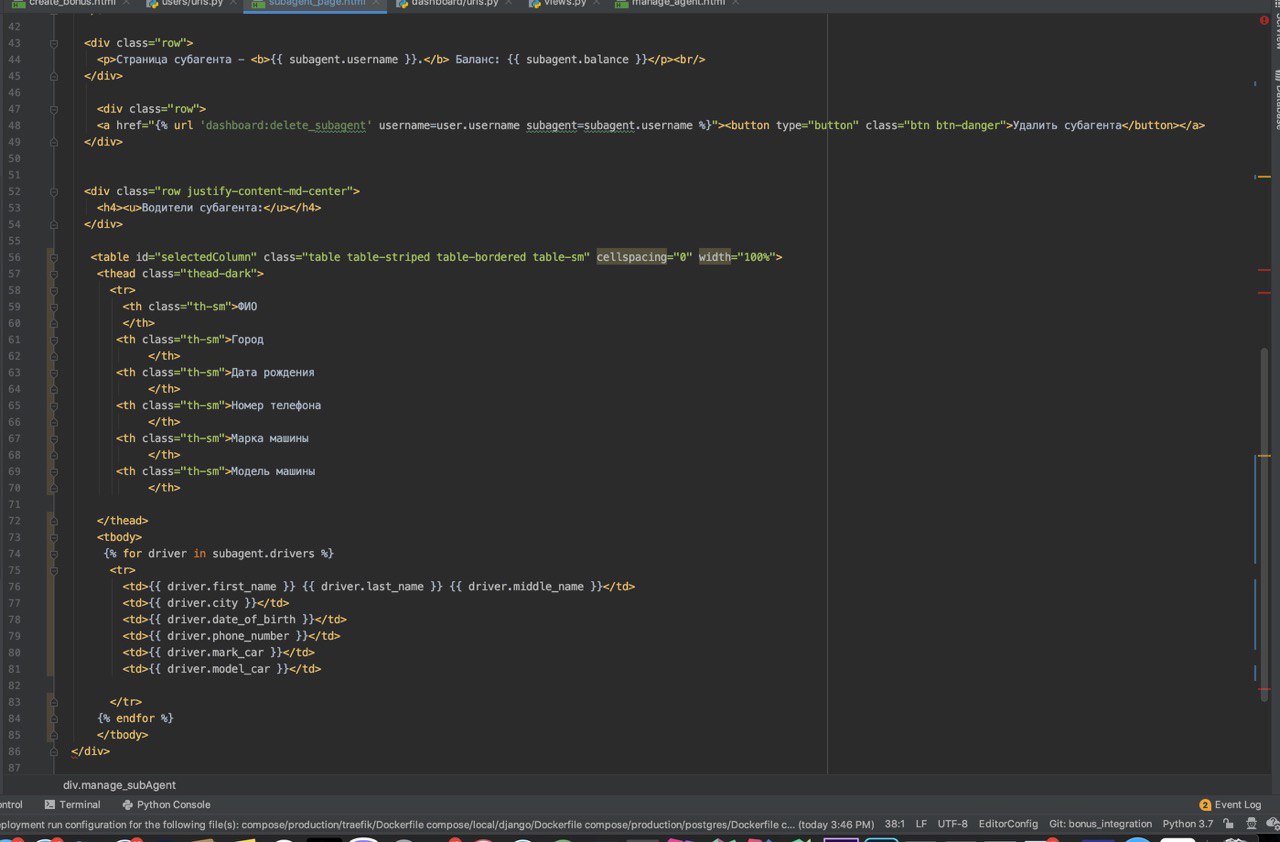Click the manage_agent.html file icon
The width and height of the screenshot is (1280, 842).
pyautogui.click(x=622, y=4)
